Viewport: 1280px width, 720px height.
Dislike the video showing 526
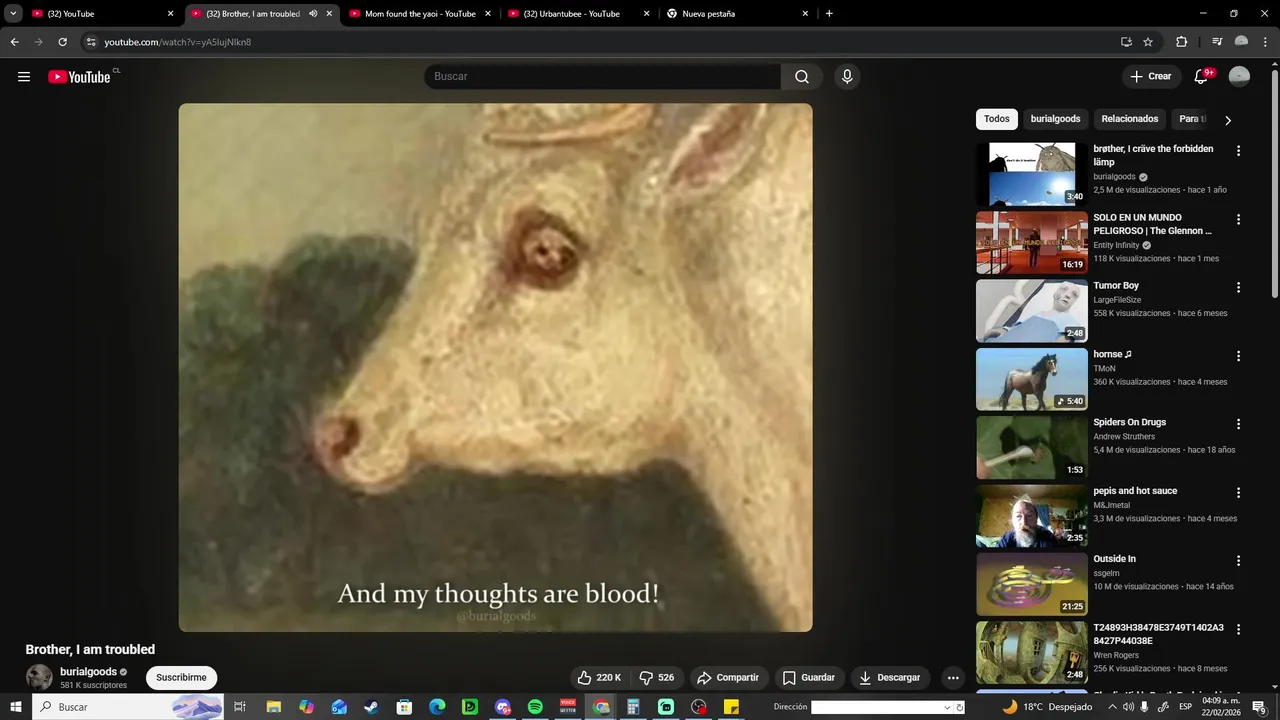(657, 678)
